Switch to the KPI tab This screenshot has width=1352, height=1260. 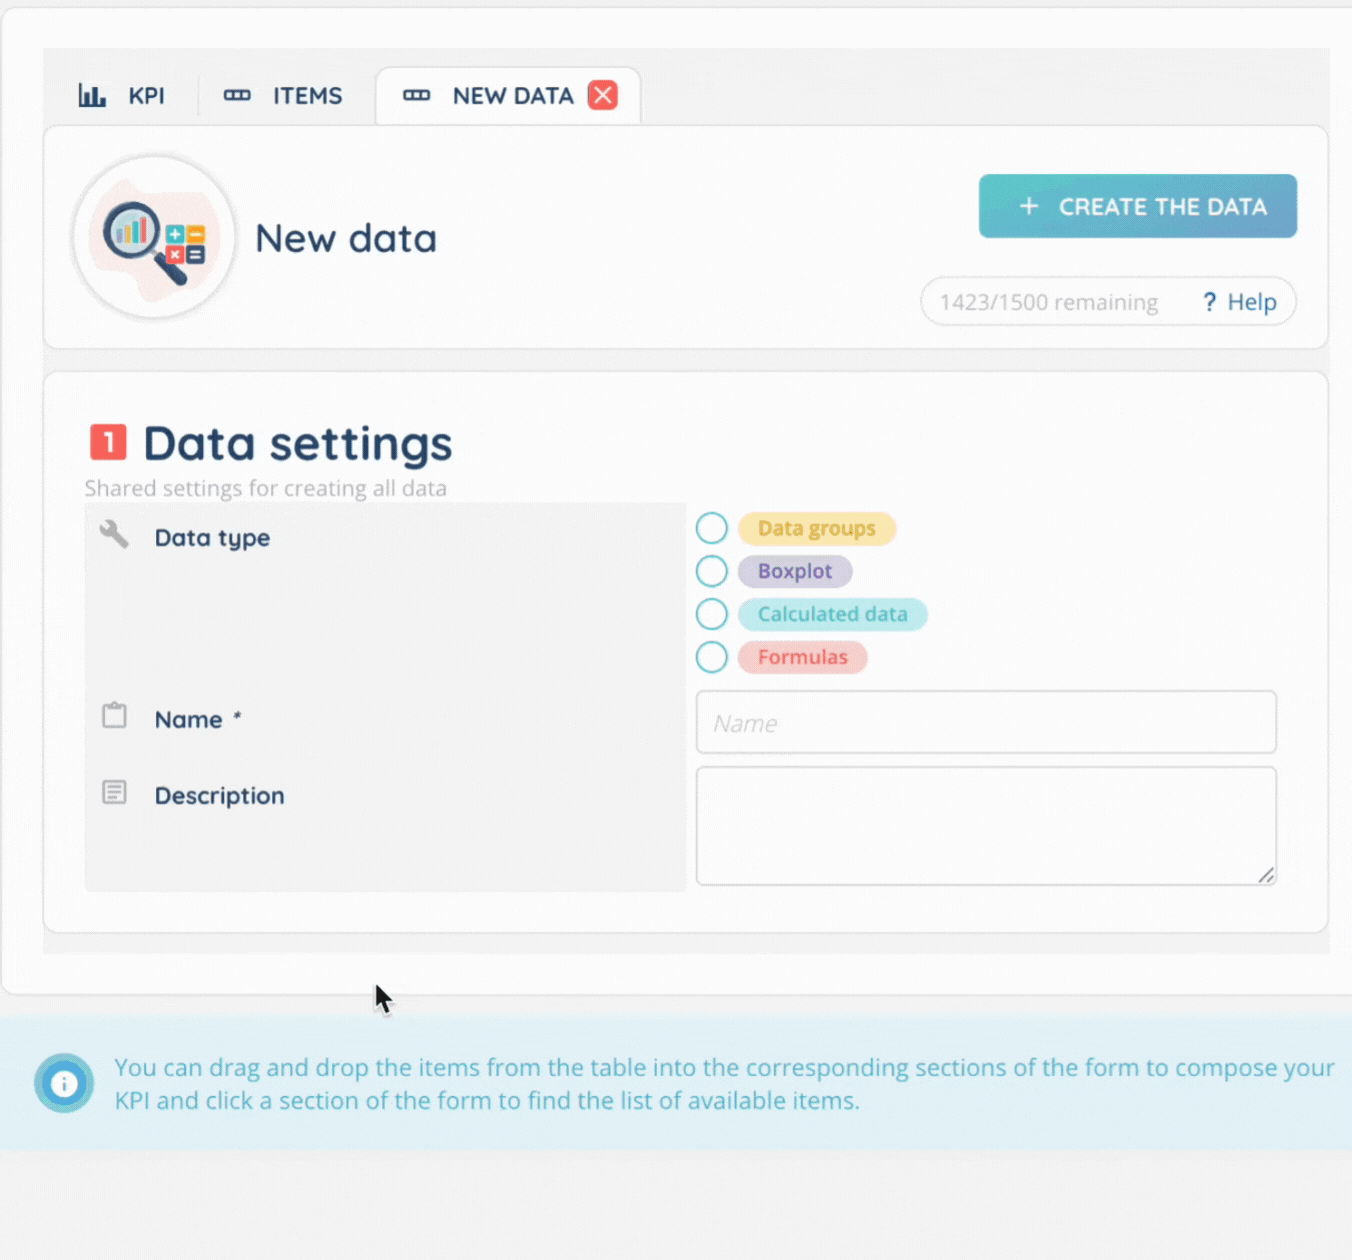coord(146,96)
